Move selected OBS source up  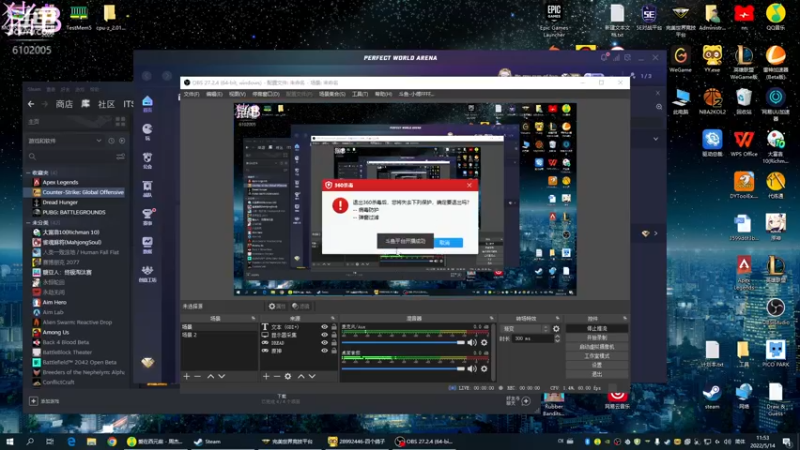301,377
